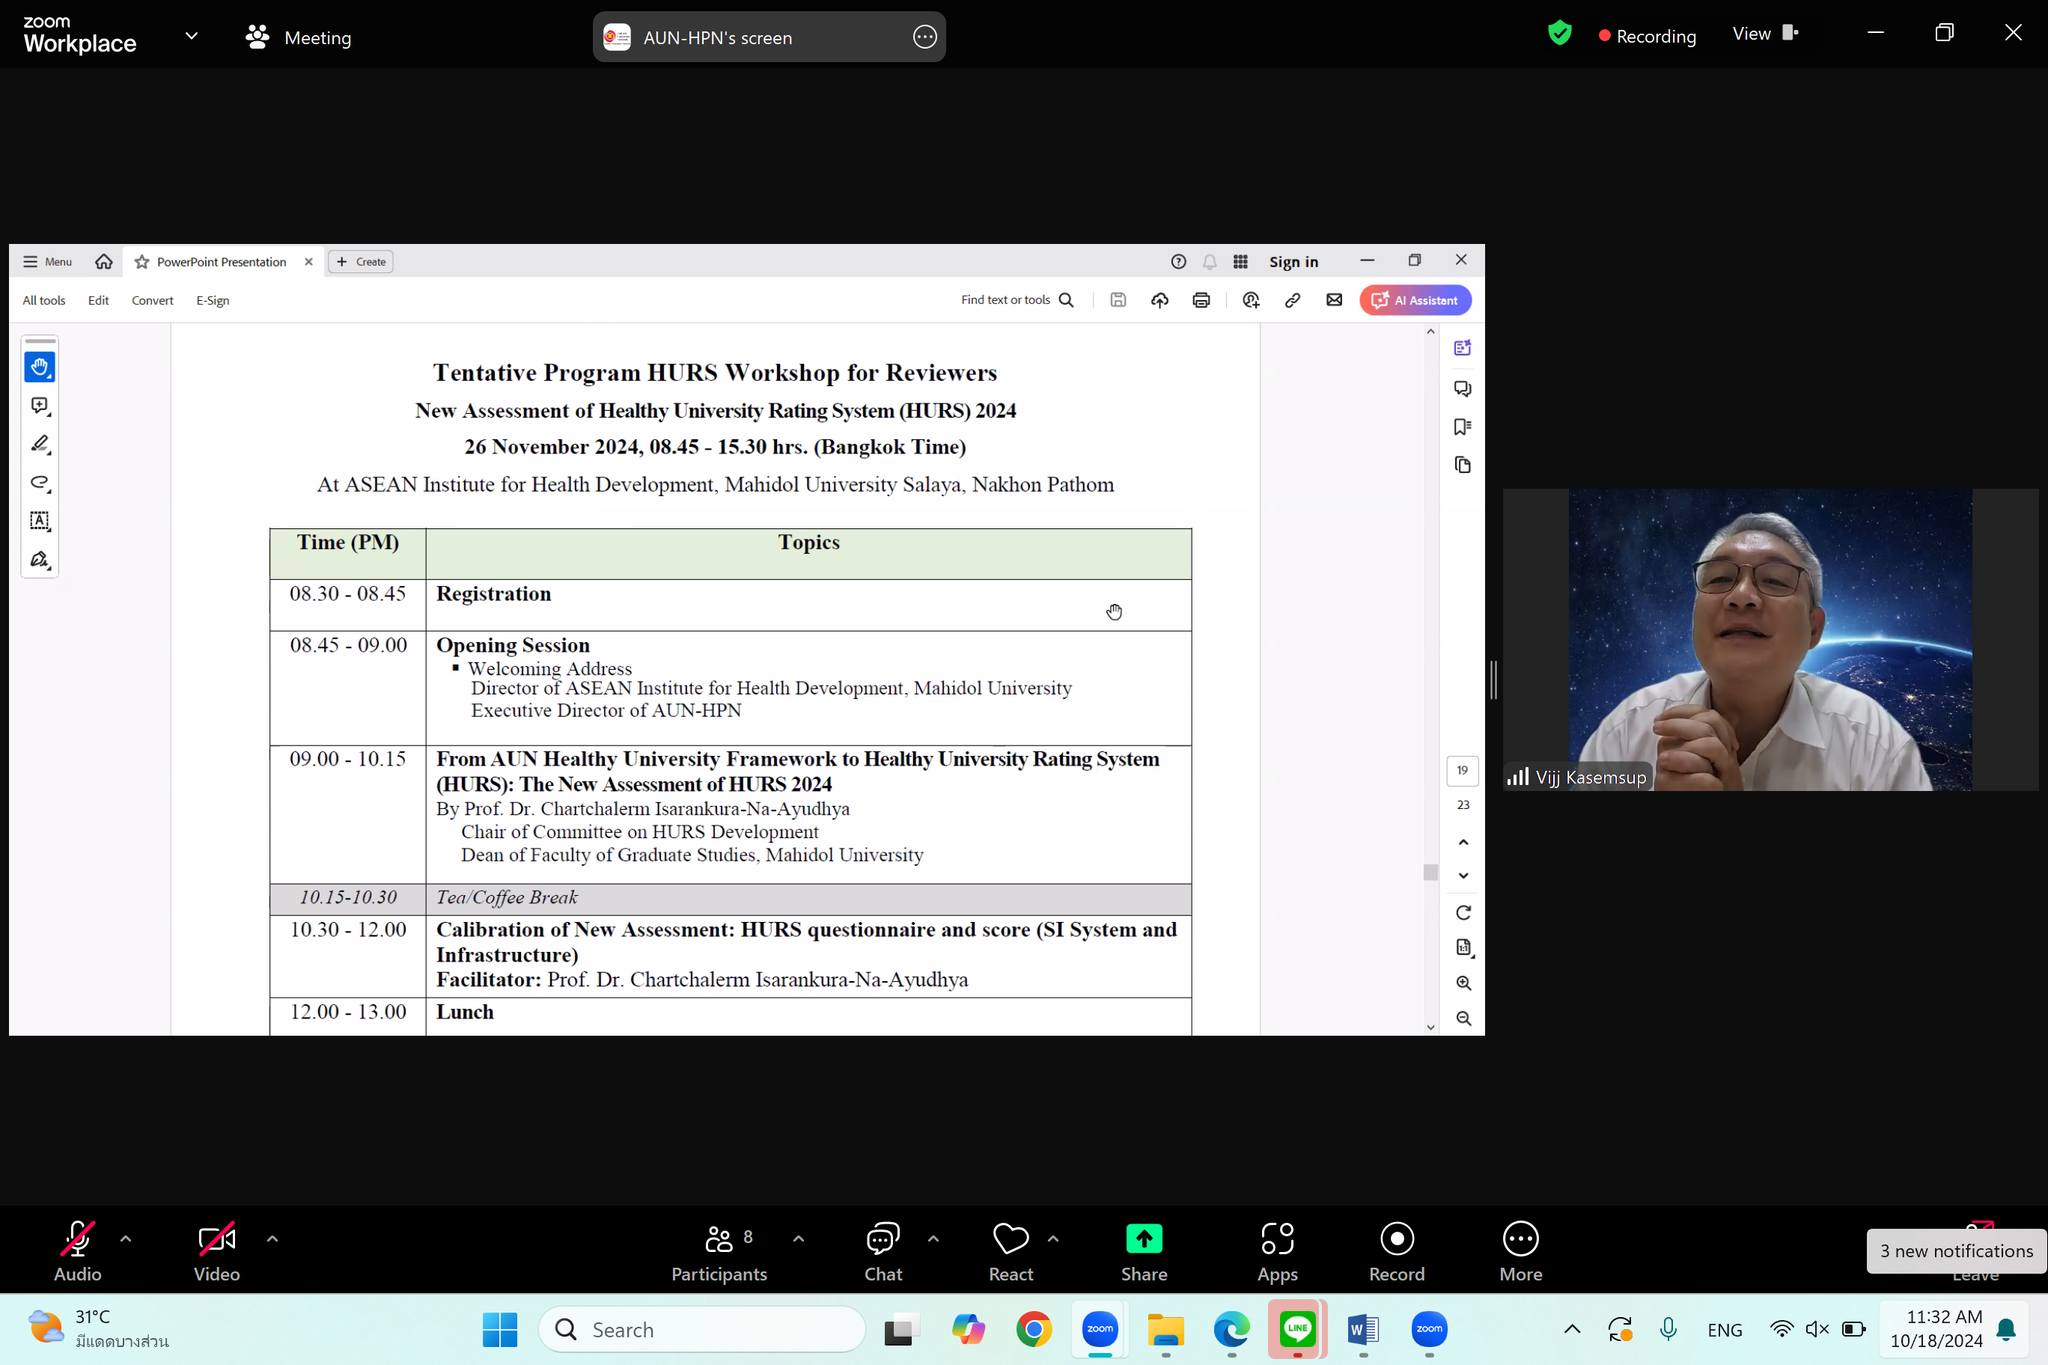Unmute the Audio microphone in Zoom
Image resolution: width=2048 pixels, height=1365 pixels.
(x=77, y=1252)
